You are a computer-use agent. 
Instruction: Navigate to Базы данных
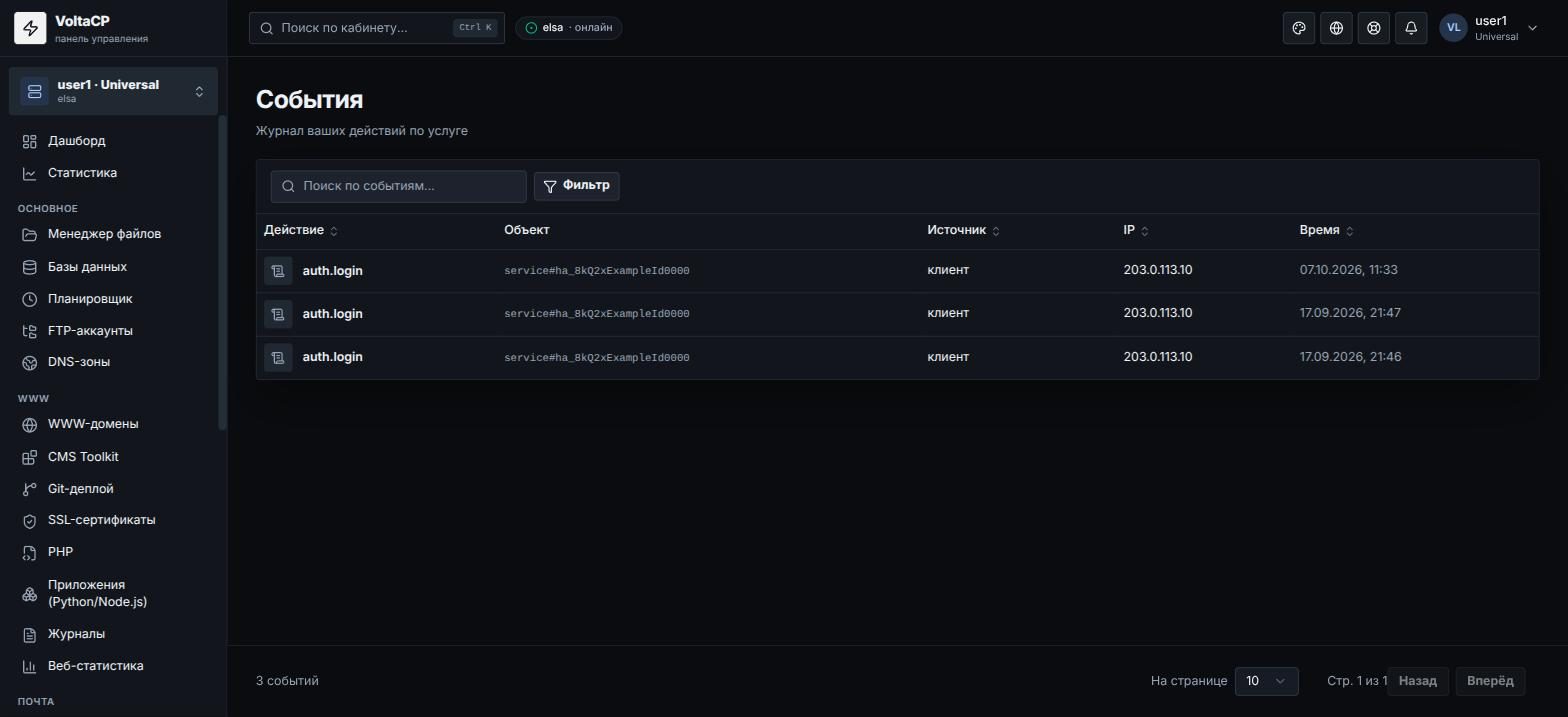(x=113, y=267)
